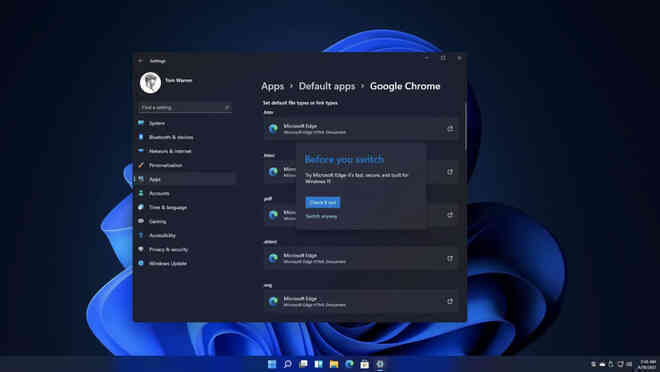Click the OneDrive cloud tray icon

[602, 364]
